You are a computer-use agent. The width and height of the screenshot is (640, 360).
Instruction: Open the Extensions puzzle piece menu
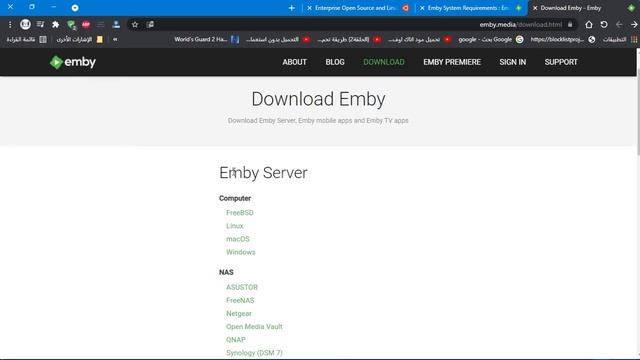coord(56,25)
